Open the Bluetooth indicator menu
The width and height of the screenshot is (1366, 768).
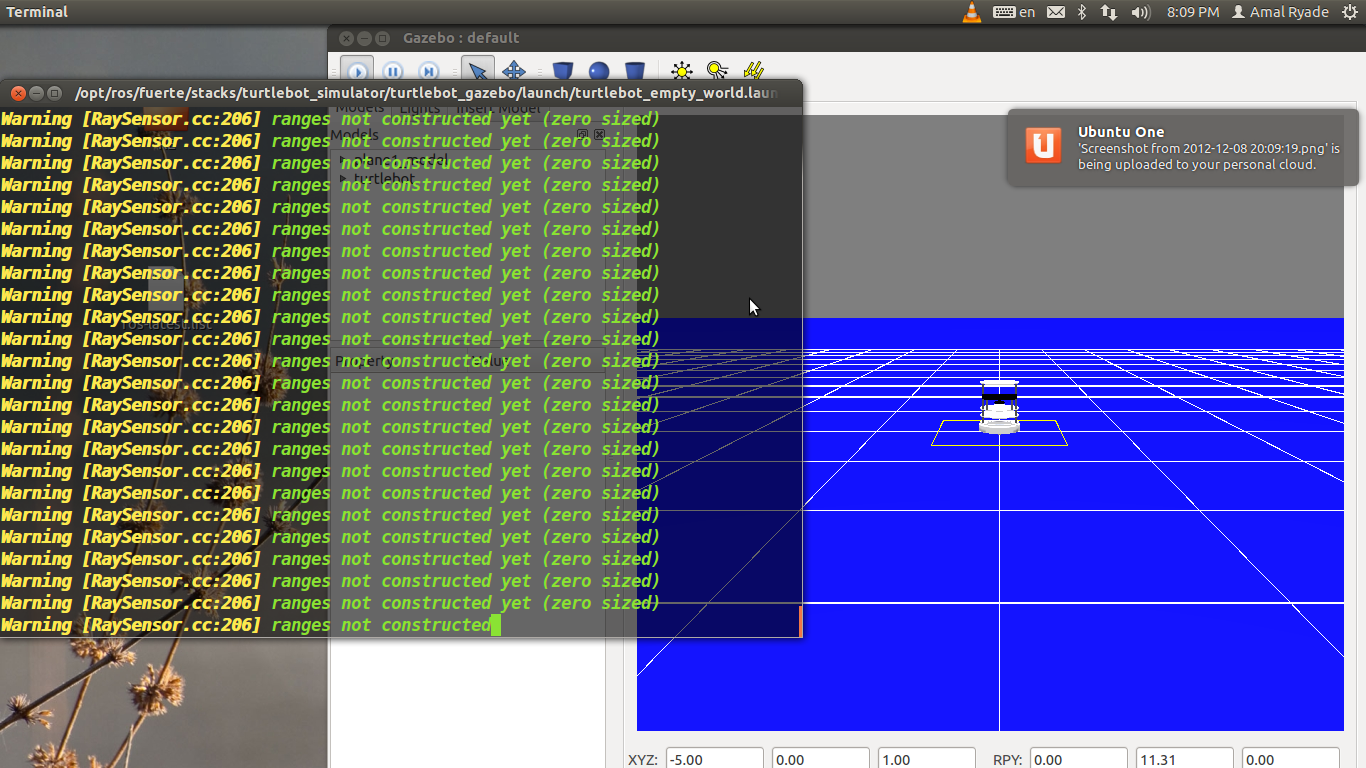point(1081,12)
